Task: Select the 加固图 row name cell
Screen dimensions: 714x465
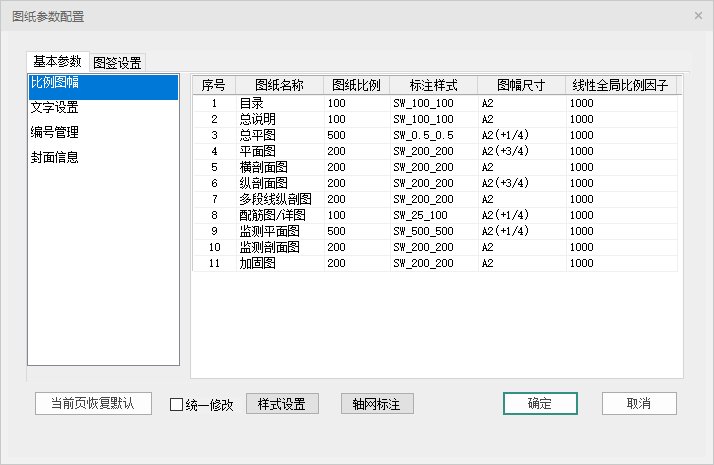Action: click(x=279, y=263)
